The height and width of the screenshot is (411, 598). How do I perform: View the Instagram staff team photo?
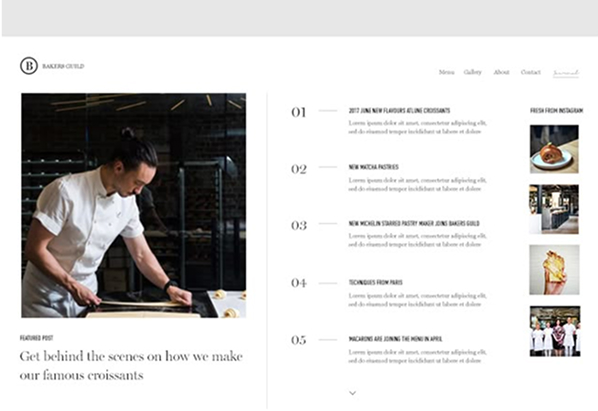point(555,331)
